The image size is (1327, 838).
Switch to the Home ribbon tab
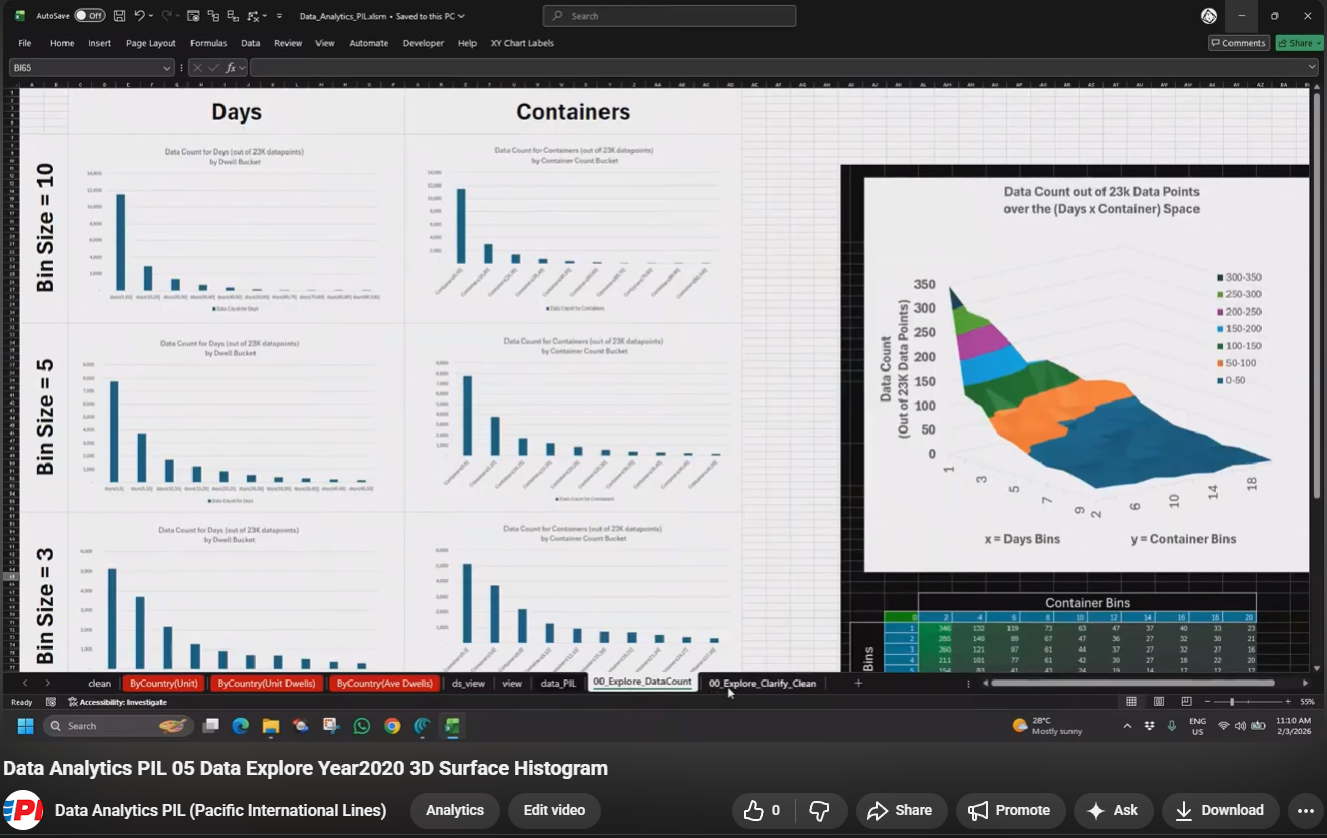(x=62, y=43)
